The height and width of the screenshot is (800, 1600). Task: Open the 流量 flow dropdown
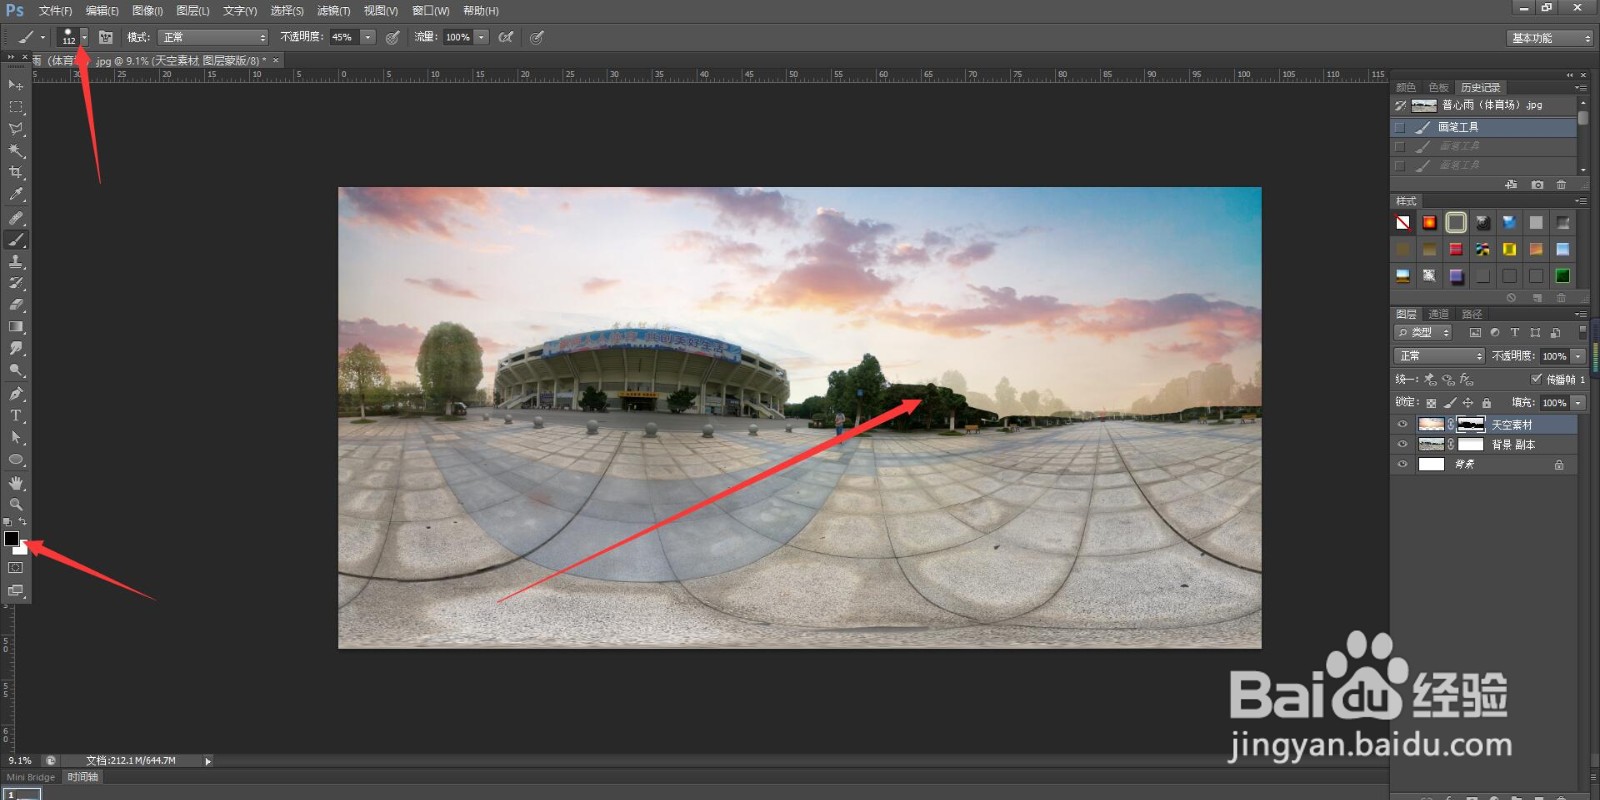click(481, 37)
